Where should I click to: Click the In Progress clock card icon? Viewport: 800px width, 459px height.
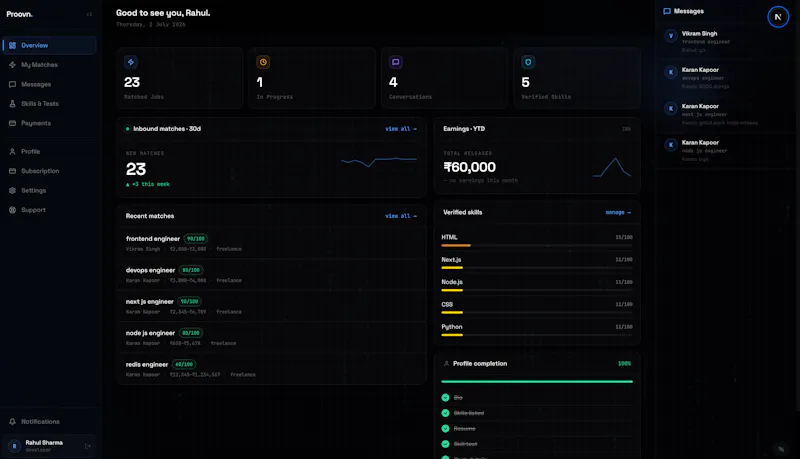tap(263, 62)
